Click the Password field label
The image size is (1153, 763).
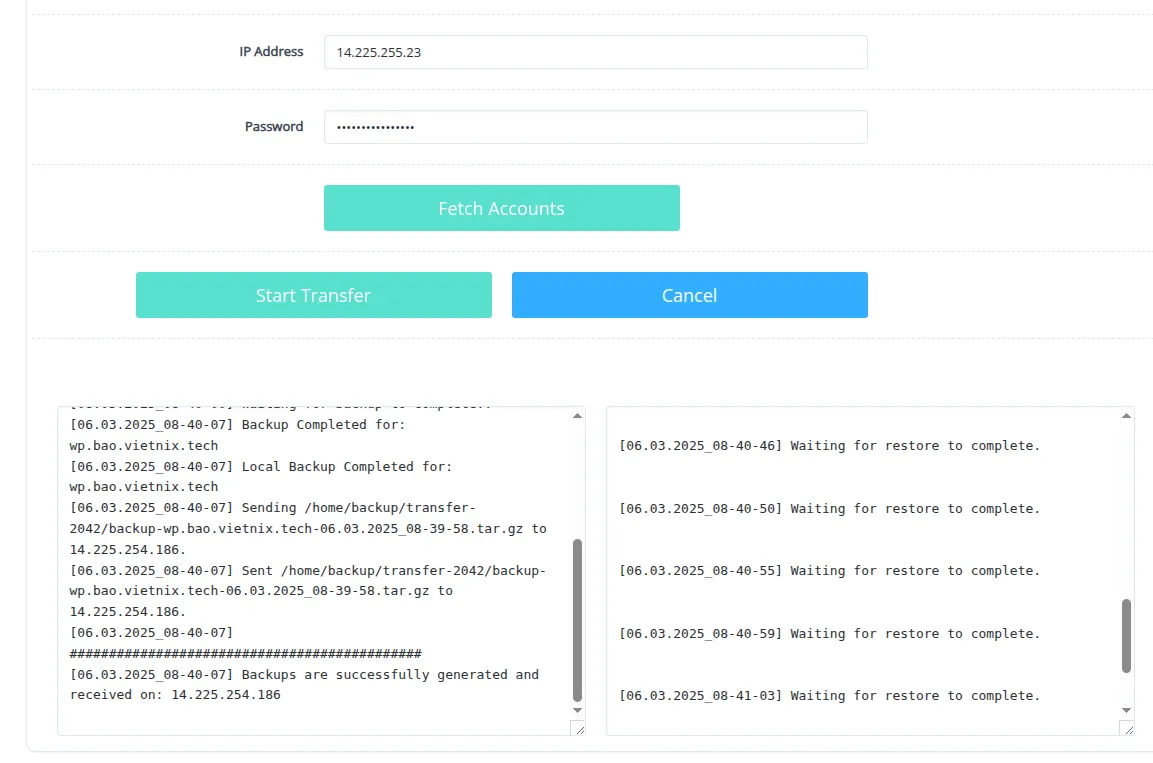coord(274,127)
